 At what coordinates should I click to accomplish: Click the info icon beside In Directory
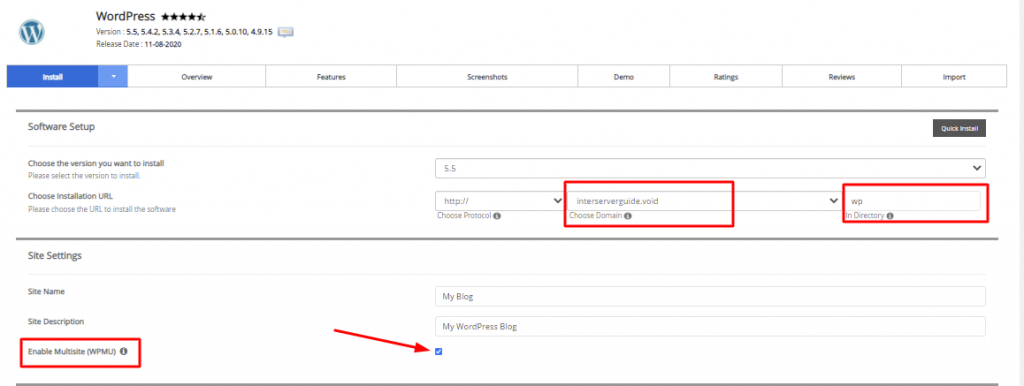click(x=890, y=216)
